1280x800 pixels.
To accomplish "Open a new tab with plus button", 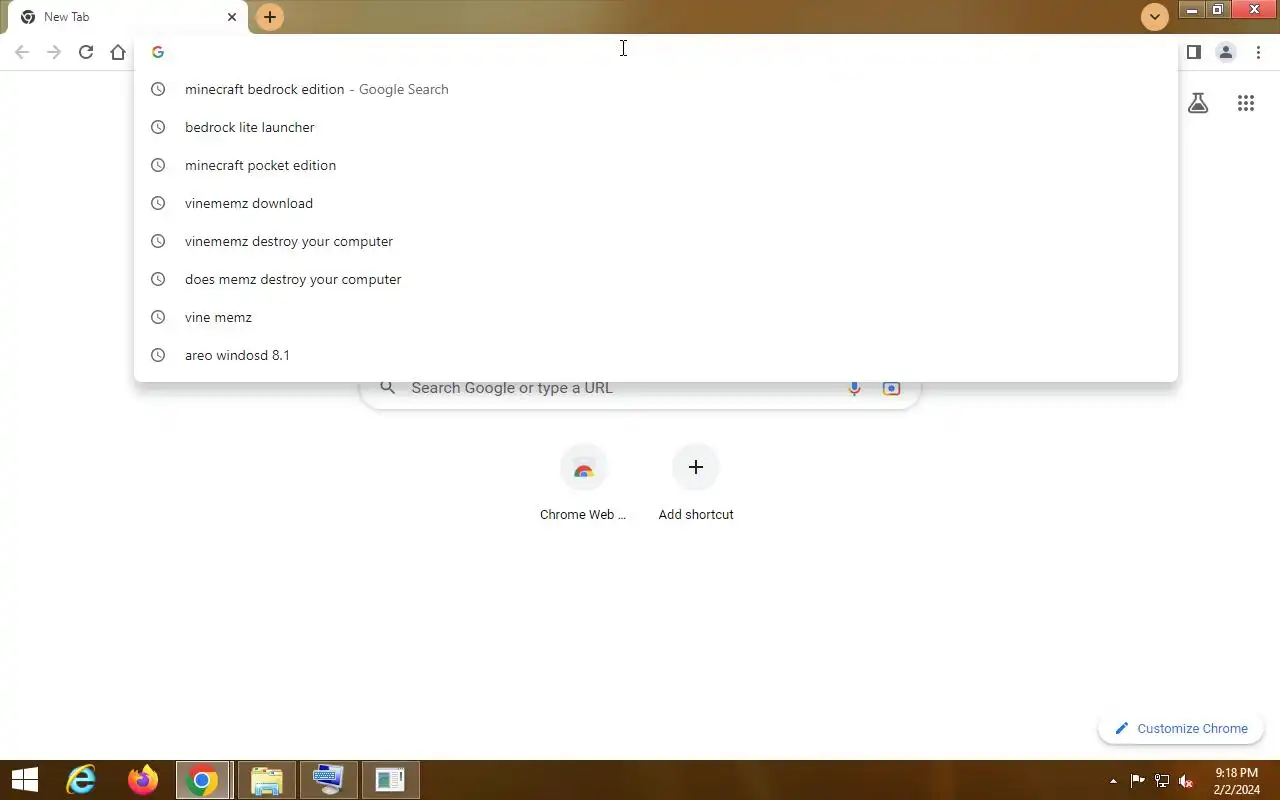I will click(x=270, y=17).
